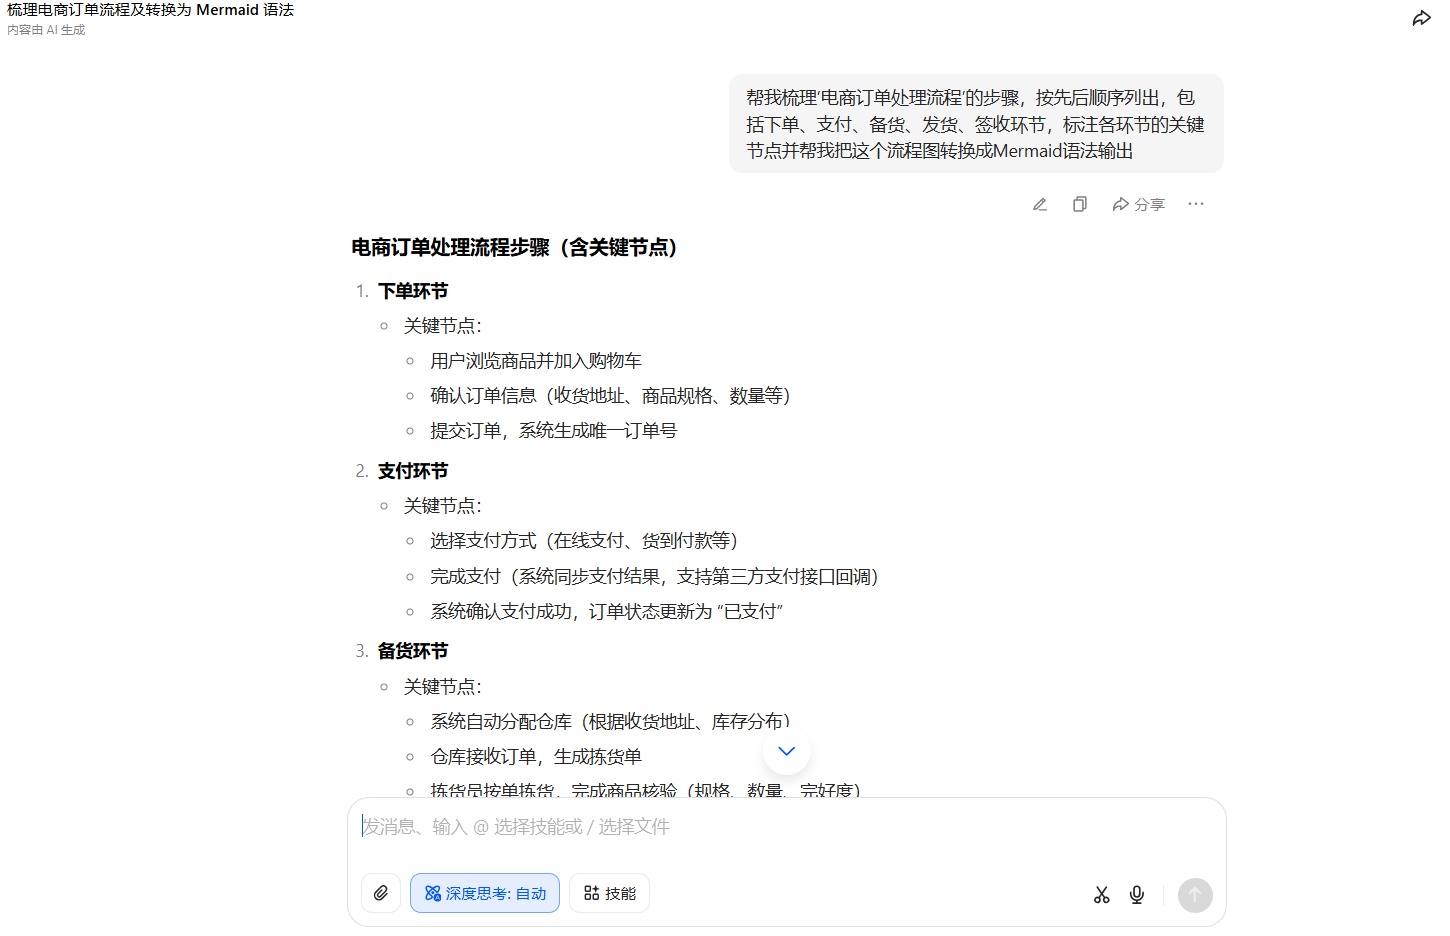Click the user's message bubble text

(975, 124)
